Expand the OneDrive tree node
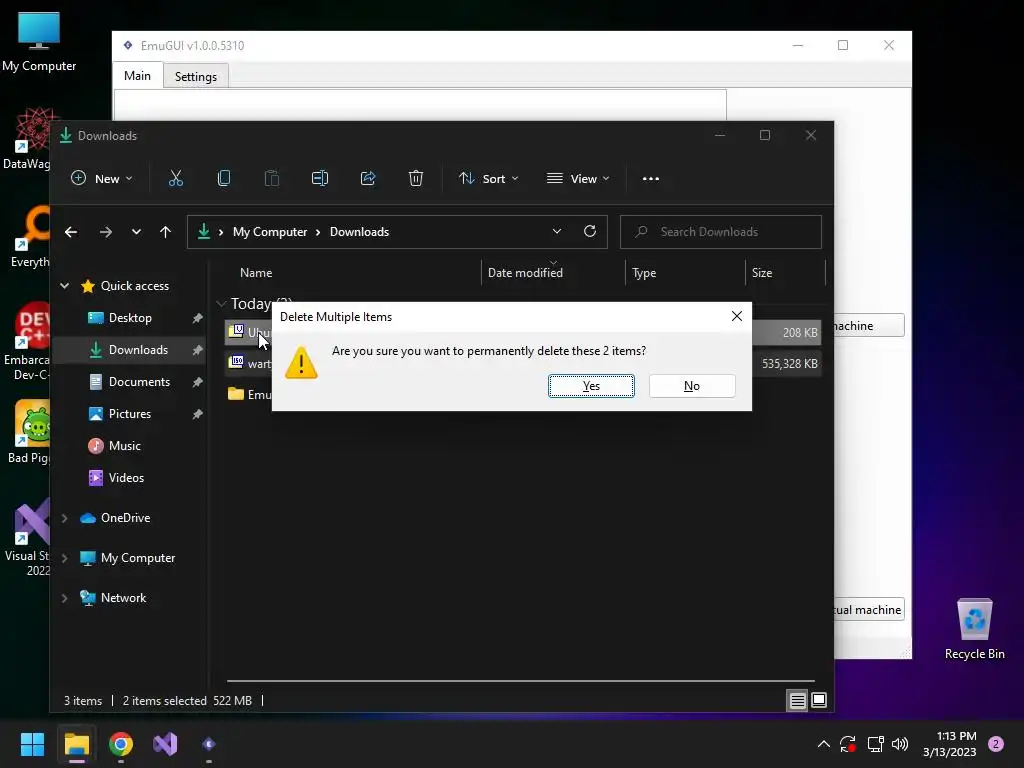The height and width of the screenshot is (768, 1024). coord(65,518)
